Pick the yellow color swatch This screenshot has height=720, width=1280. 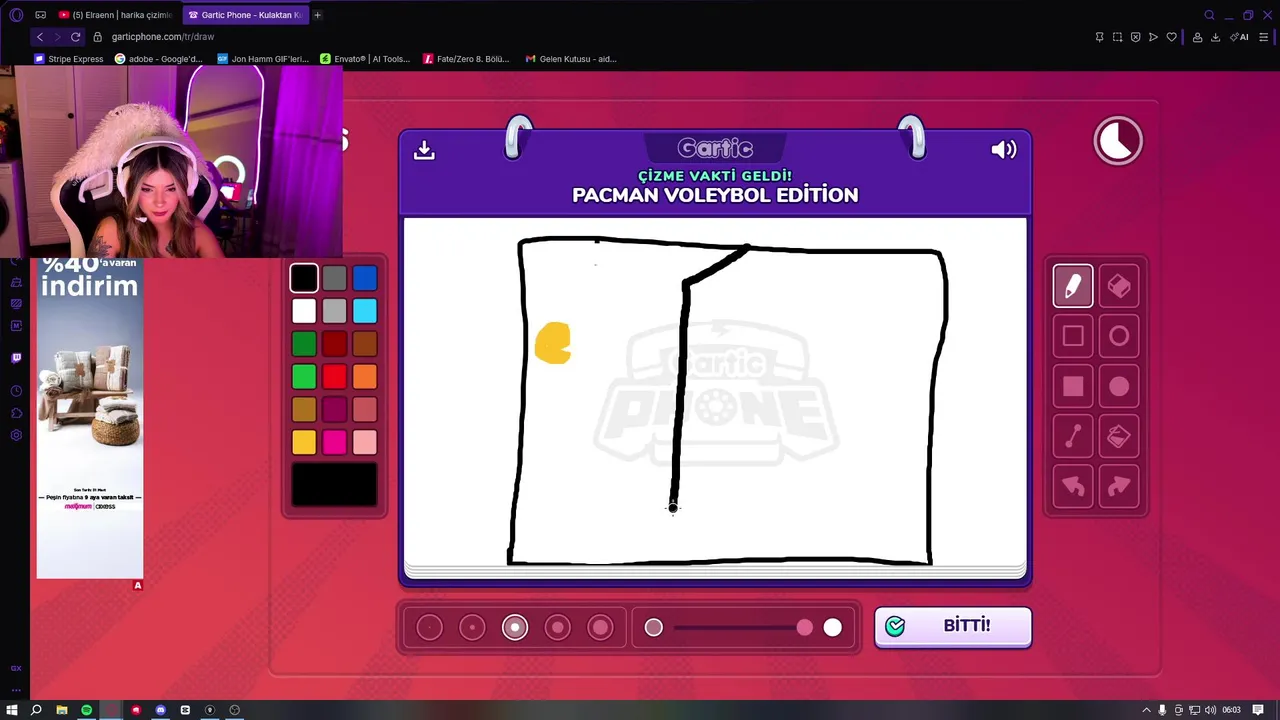click(304, 442)
